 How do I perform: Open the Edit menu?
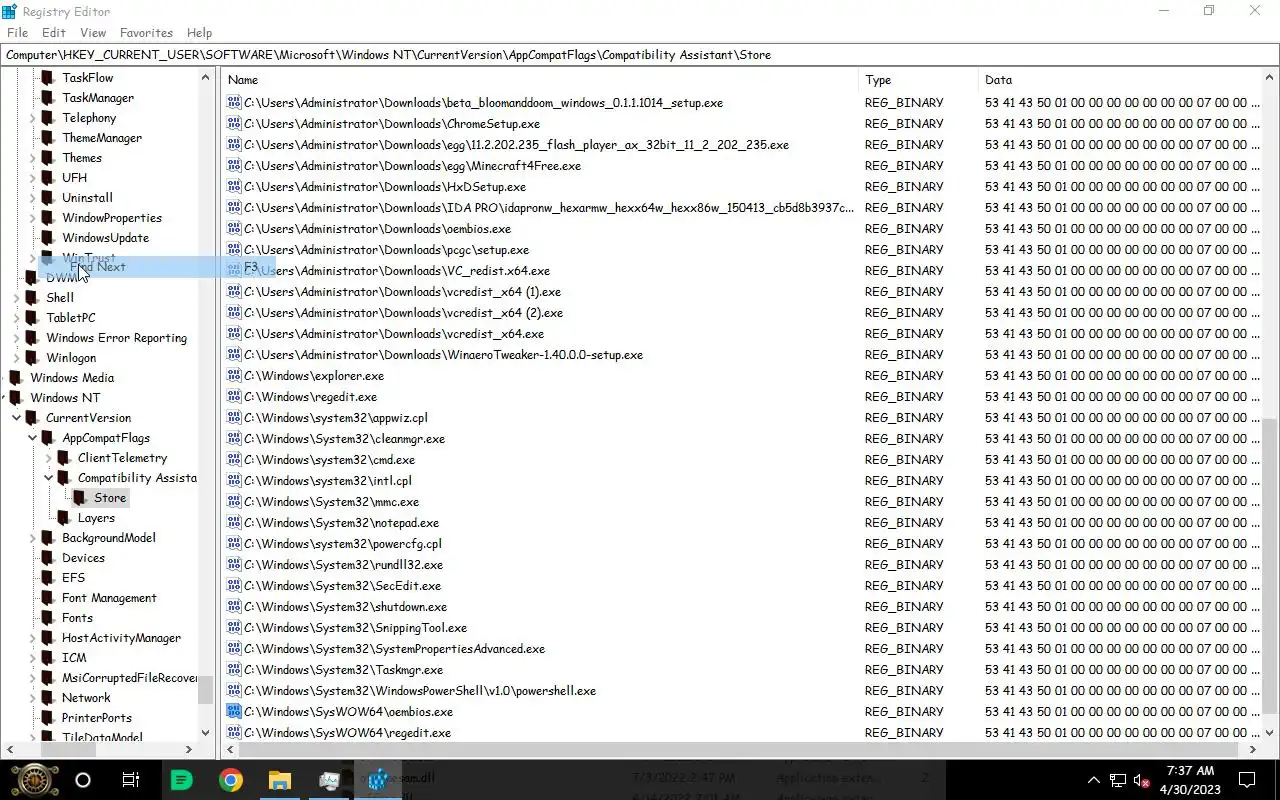pyautogui.click(x=54, y=33)
